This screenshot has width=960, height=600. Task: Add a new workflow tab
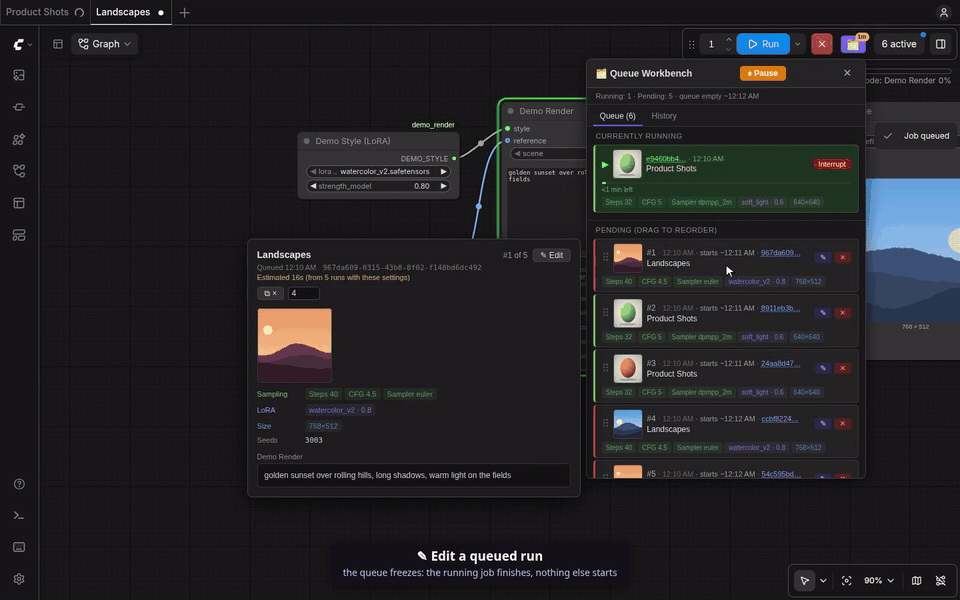click(184, 12)
